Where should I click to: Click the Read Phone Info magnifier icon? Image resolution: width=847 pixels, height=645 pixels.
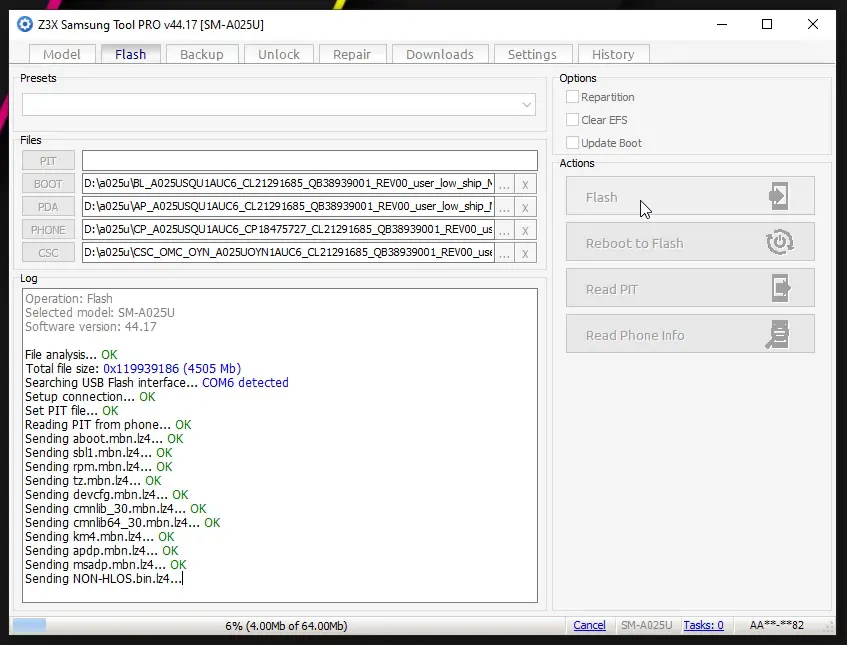click(x=778, y=335)
